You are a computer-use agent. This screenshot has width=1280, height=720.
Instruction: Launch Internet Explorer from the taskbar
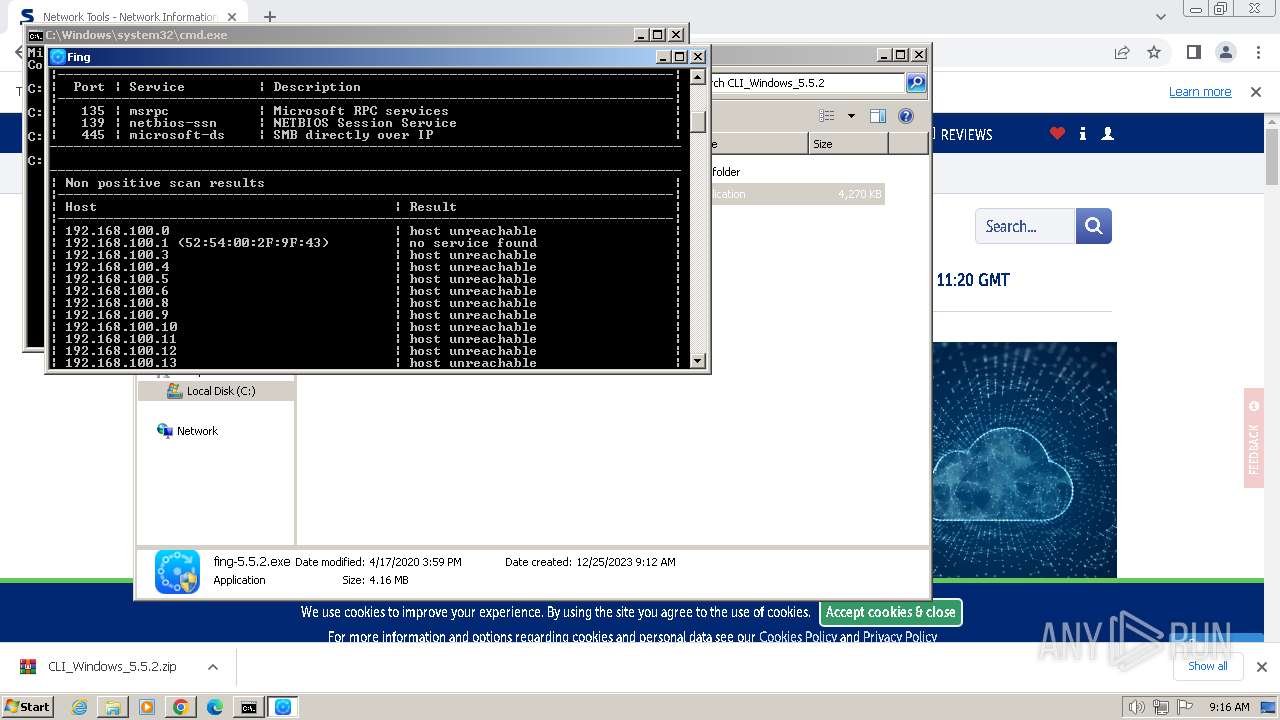click(x=79, y=707)
